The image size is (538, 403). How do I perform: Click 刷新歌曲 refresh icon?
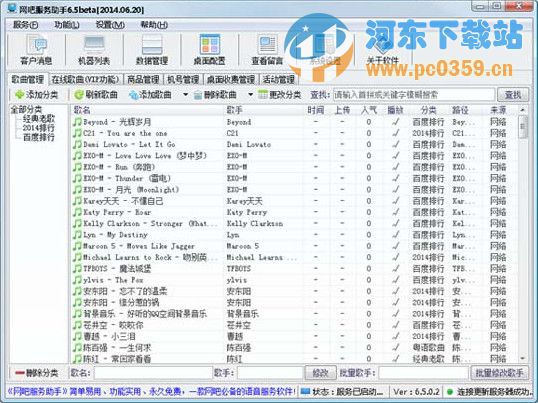[79, 95]
